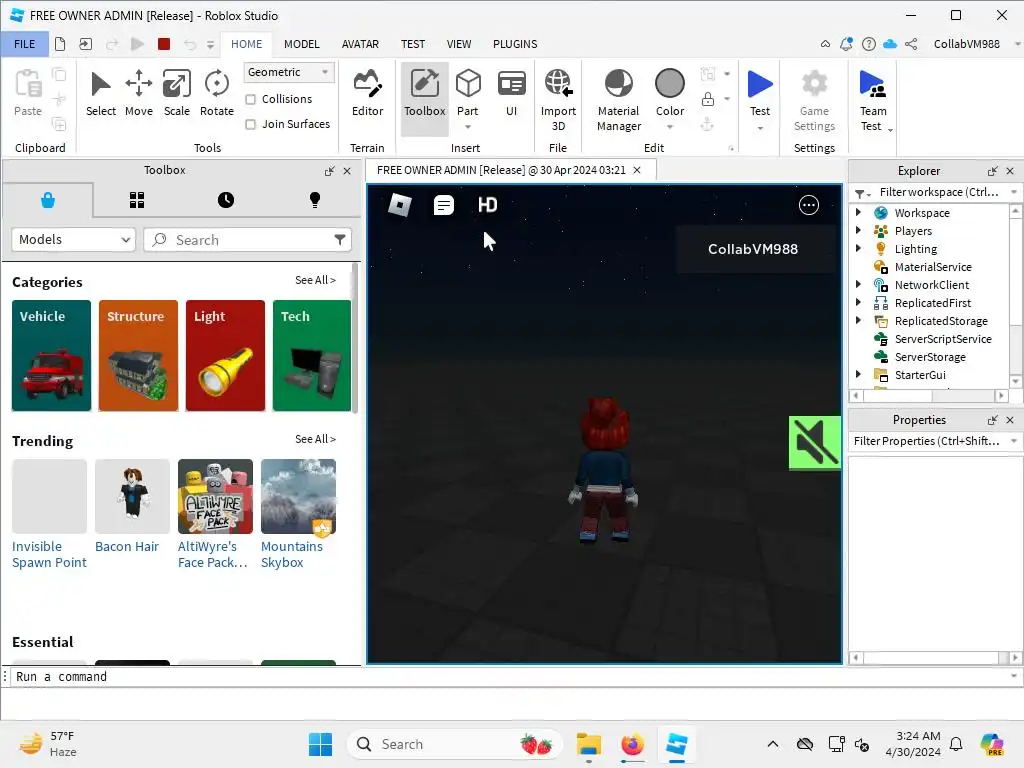Switch to Toolbox Marketplace tab
This screenshot has width=1024, height=768.
click(48, 200)
